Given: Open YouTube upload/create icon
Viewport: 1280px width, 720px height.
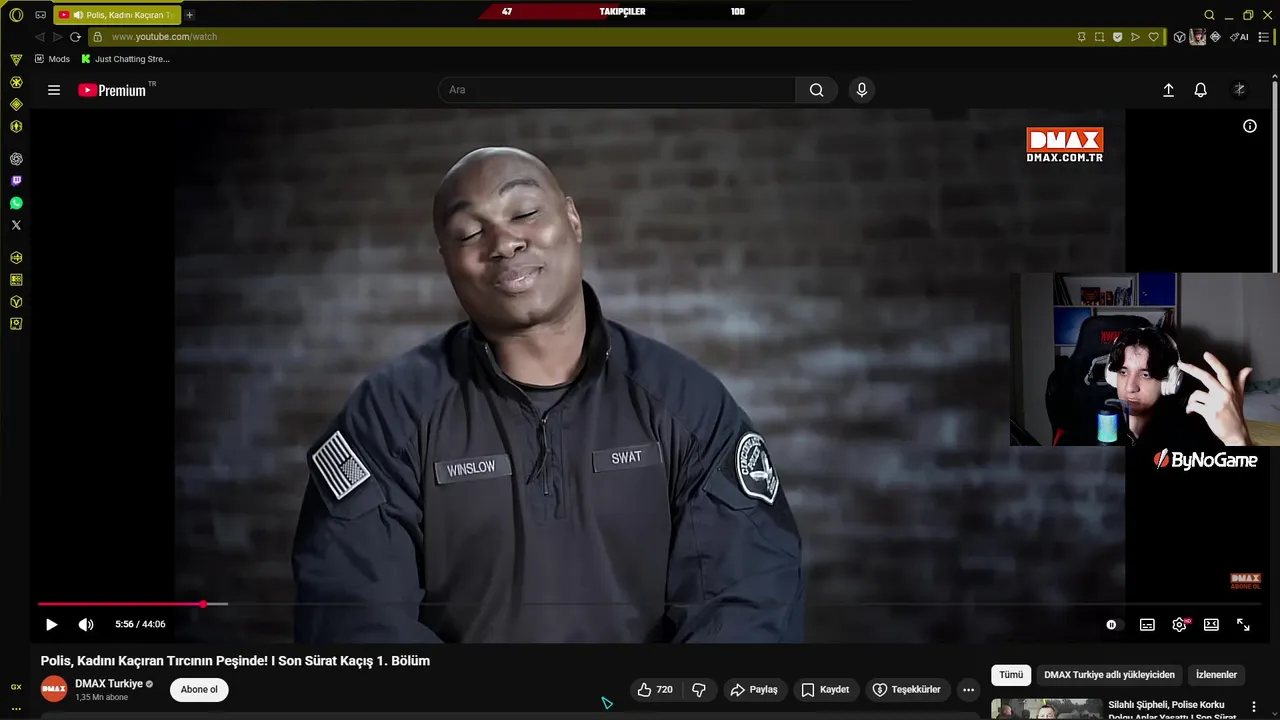Looking at the screenshot, I should 1168,90.
